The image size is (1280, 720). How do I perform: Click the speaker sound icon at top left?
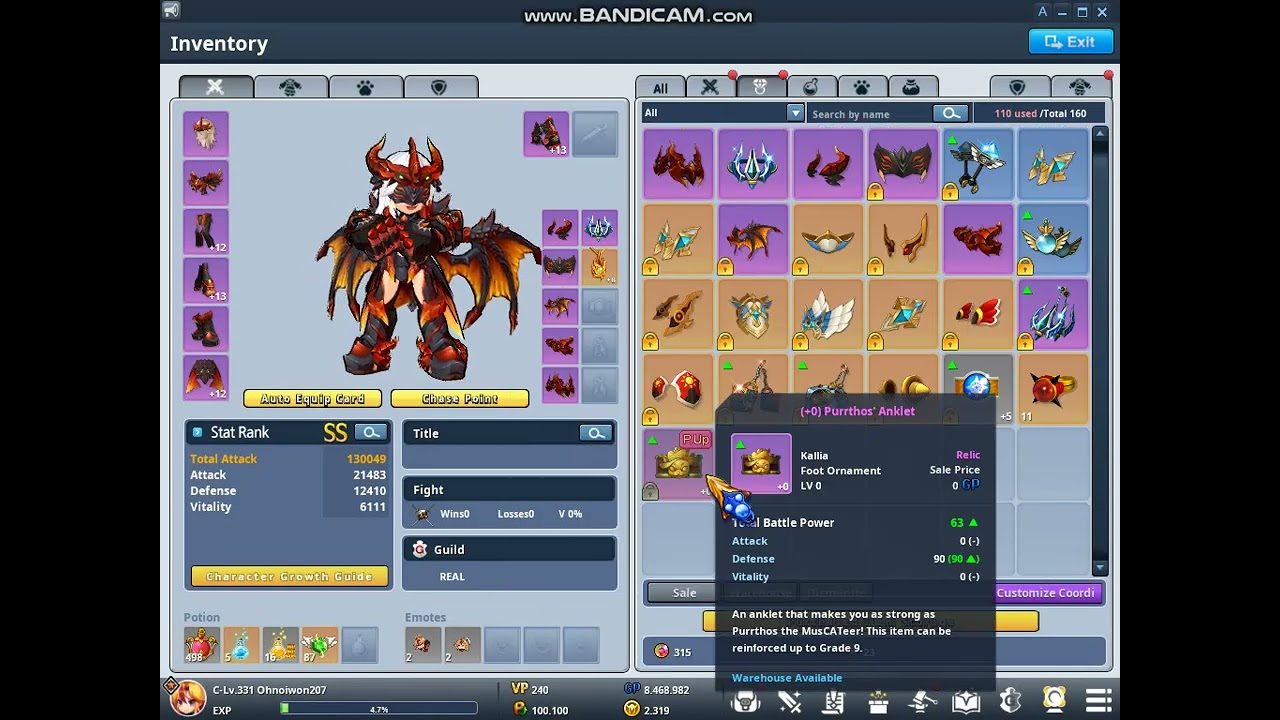click(x=171, y=10)
